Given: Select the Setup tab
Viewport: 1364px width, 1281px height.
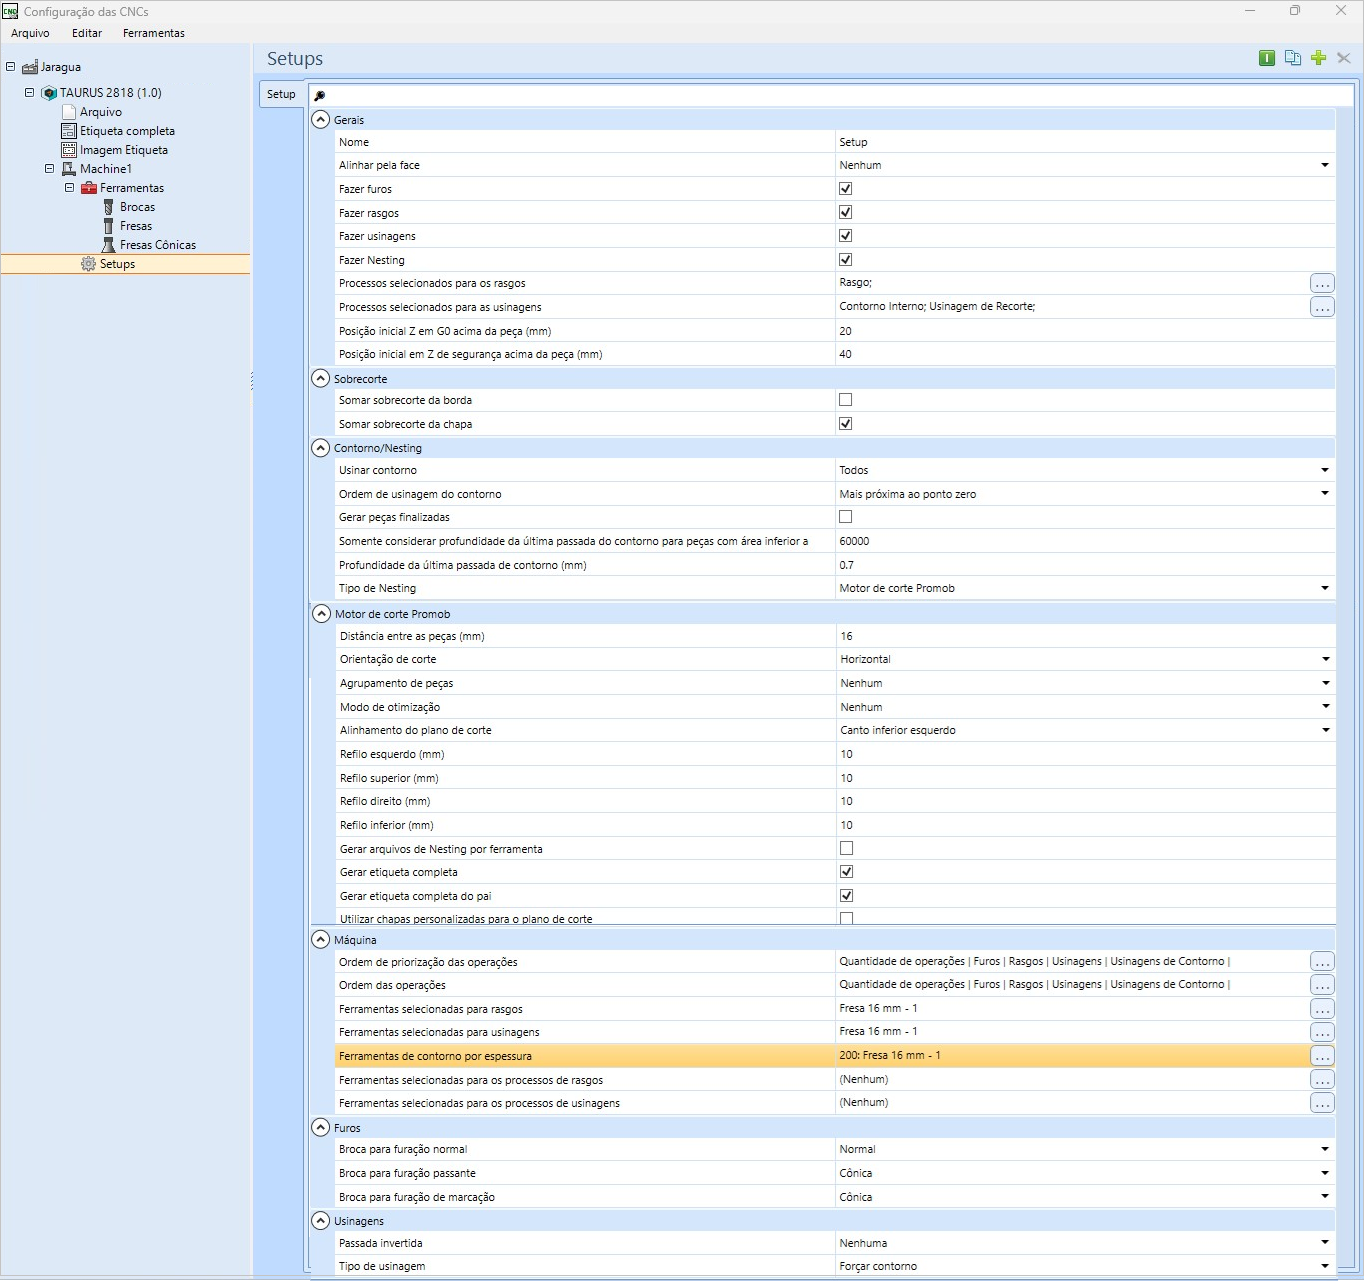Looking at the screenshot, I should tap(281, 94).
